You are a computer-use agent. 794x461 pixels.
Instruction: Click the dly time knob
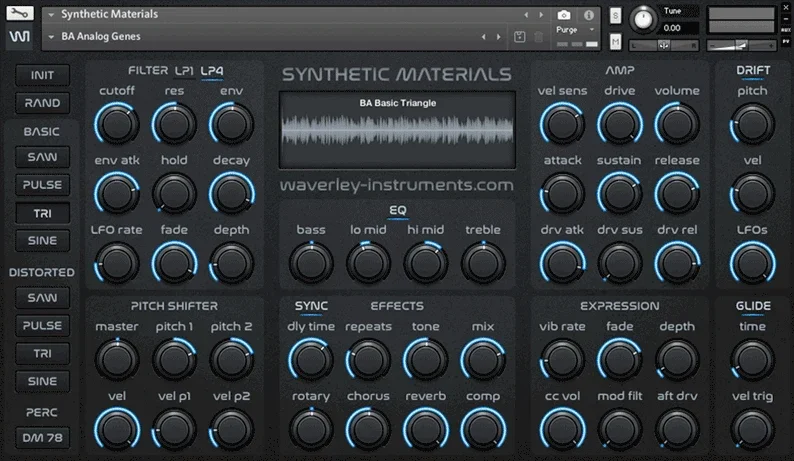pos(311,360)
